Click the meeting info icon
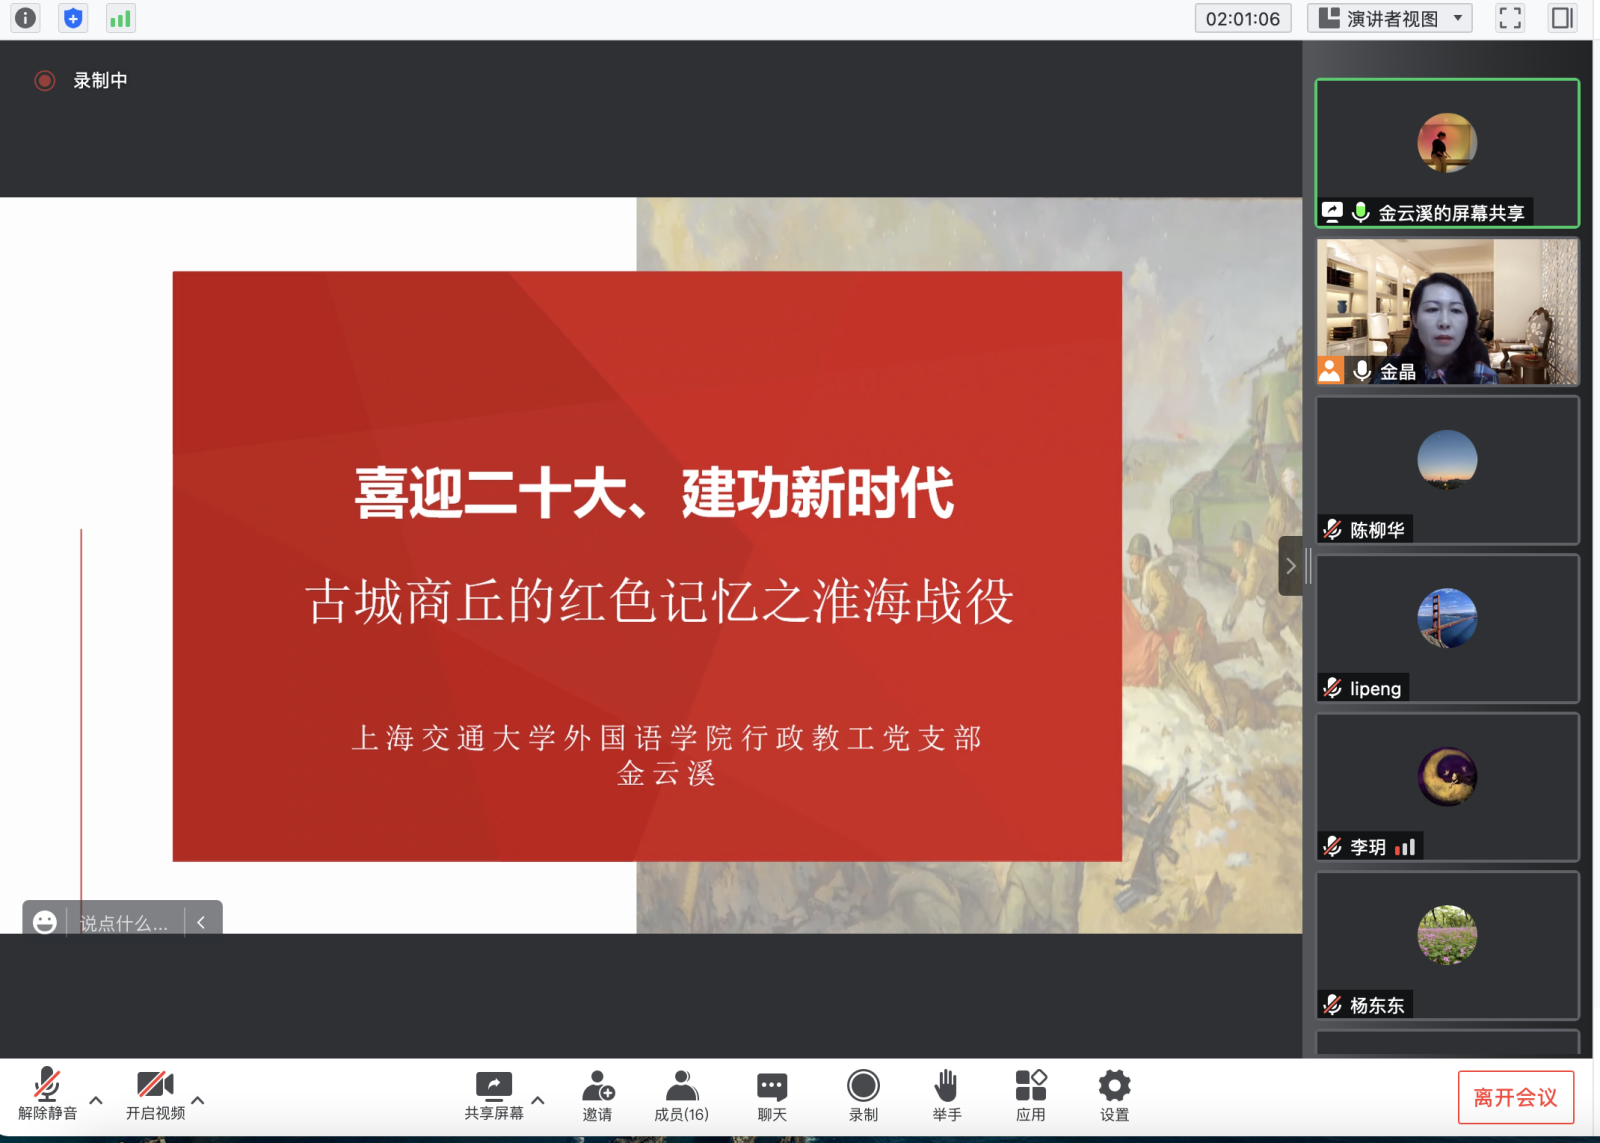Viewport: 1600px width, 1143px height. tap(25, 18)
